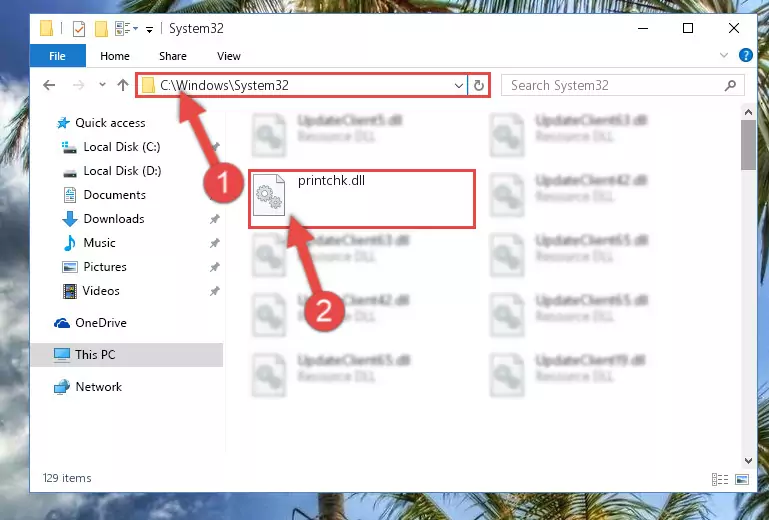Switch to Details view in status bar

pyautogui.click(x=720, y=479)
